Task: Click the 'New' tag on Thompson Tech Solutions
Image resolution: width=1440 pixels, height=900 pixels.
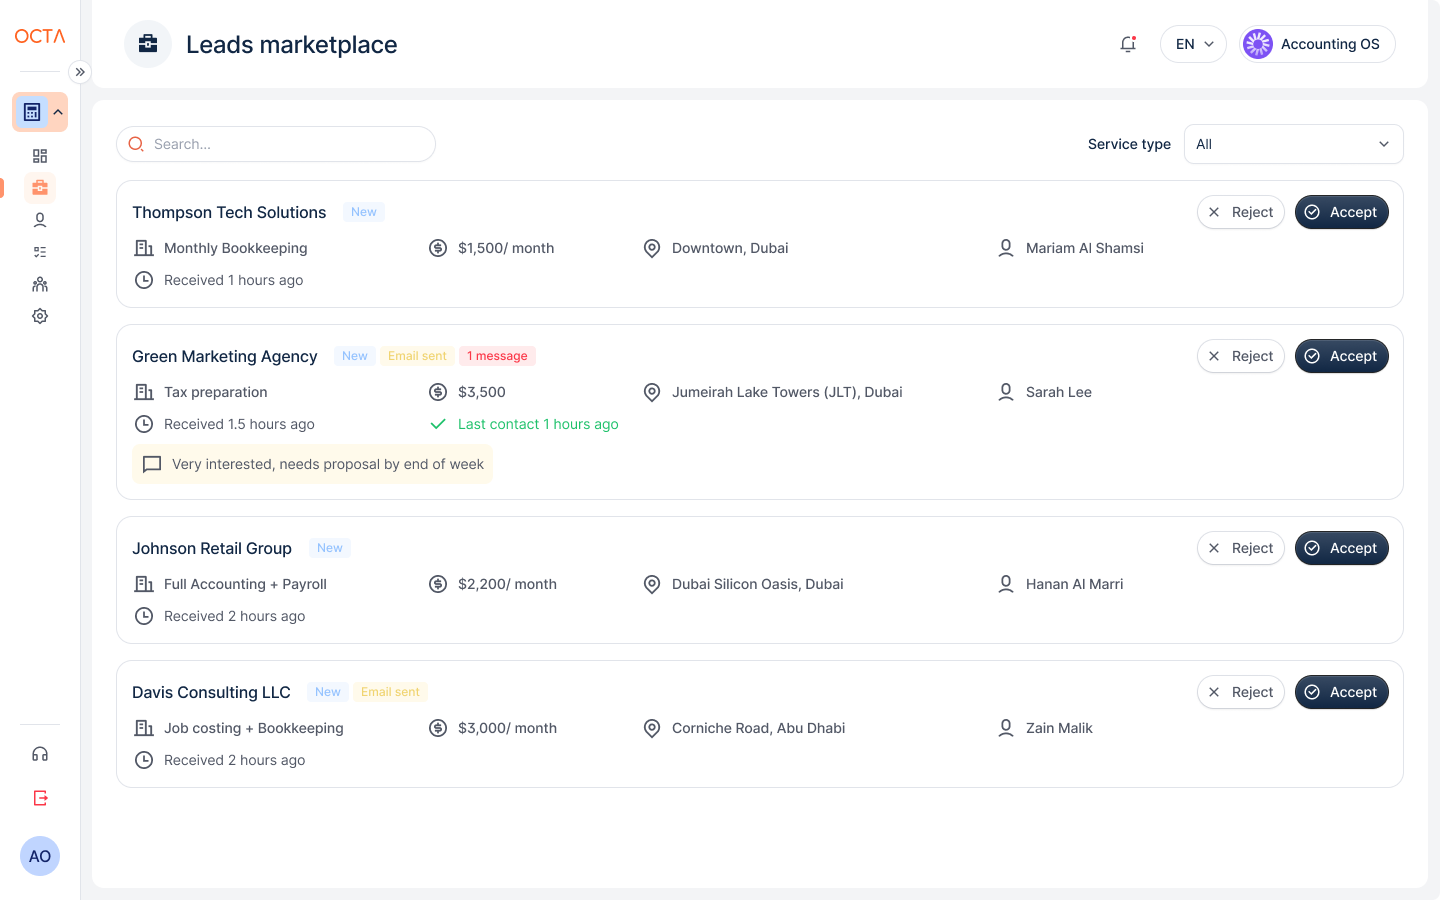Action: tap(364, 212)
